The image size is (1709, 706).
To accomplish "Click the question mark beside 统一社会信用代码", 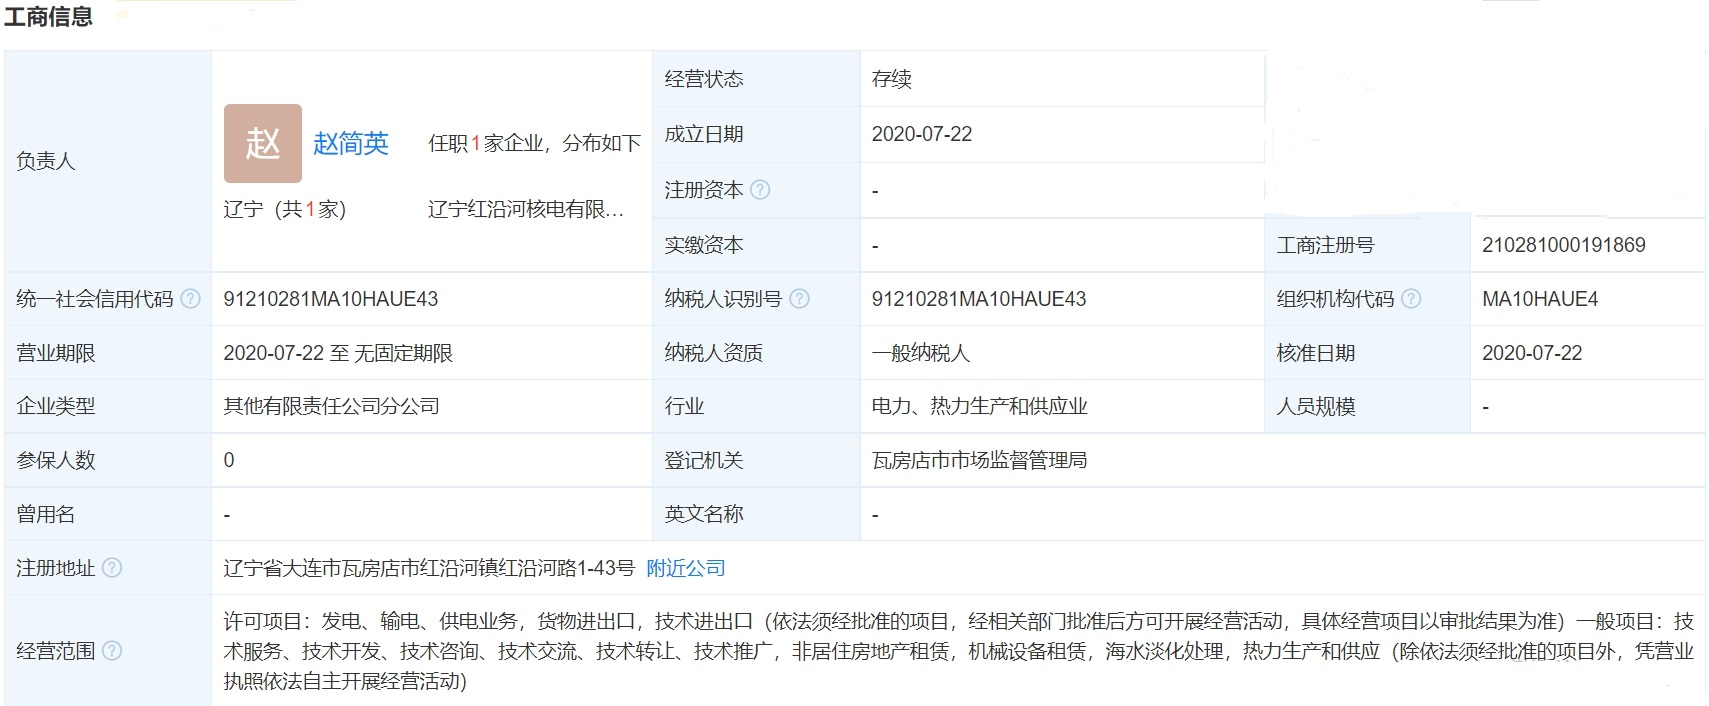I will (190, 299).
